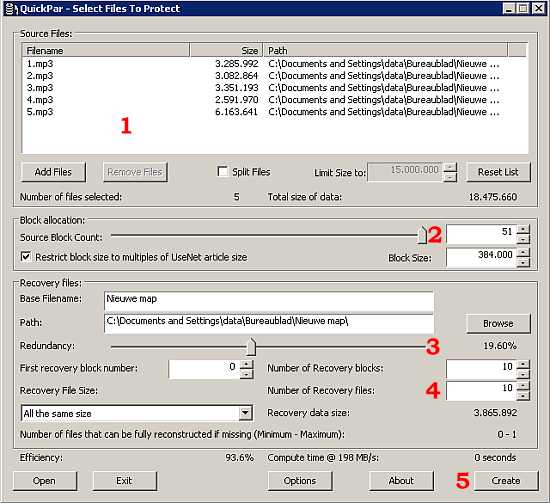Click the About button
This screenshot has width=550, height=503.
[x=401, y=481]
